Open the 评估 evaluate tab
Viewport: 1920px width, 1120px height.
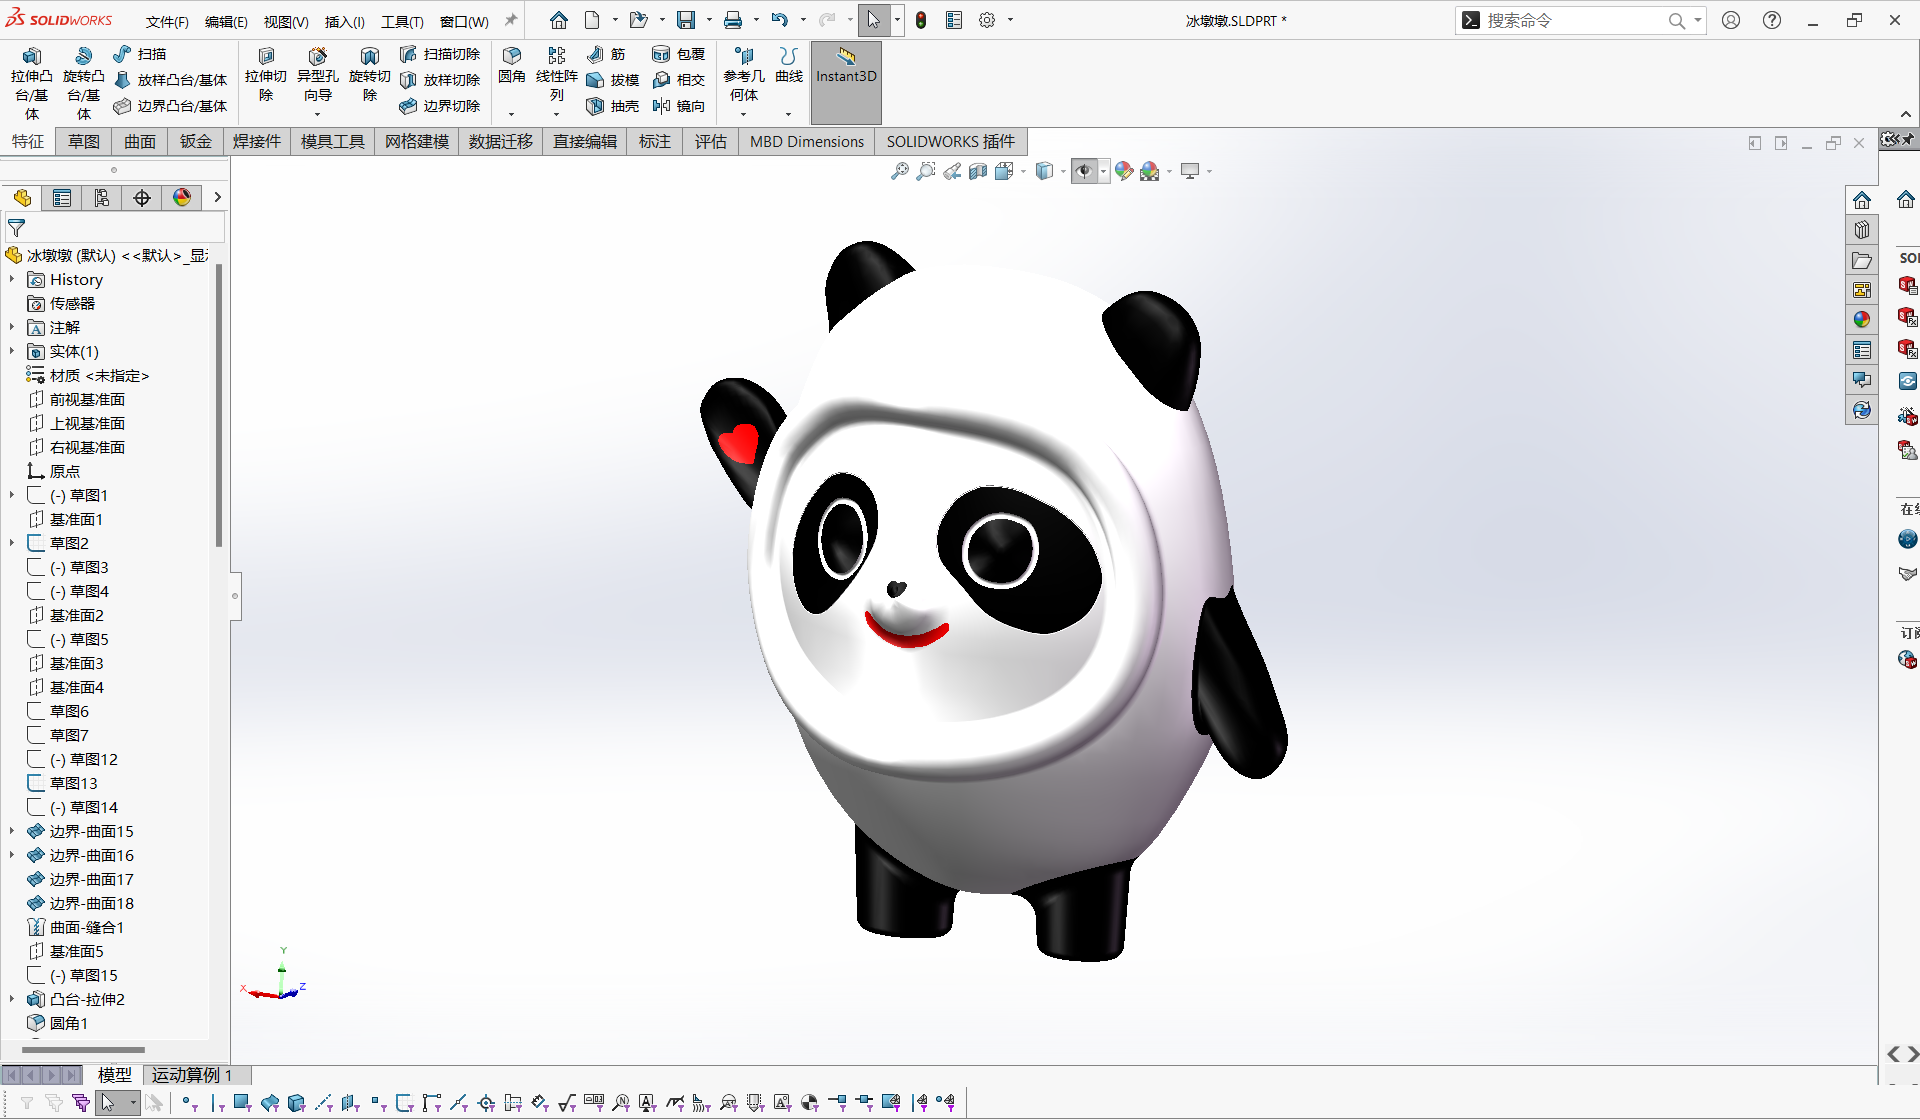(x=711, y=142)
